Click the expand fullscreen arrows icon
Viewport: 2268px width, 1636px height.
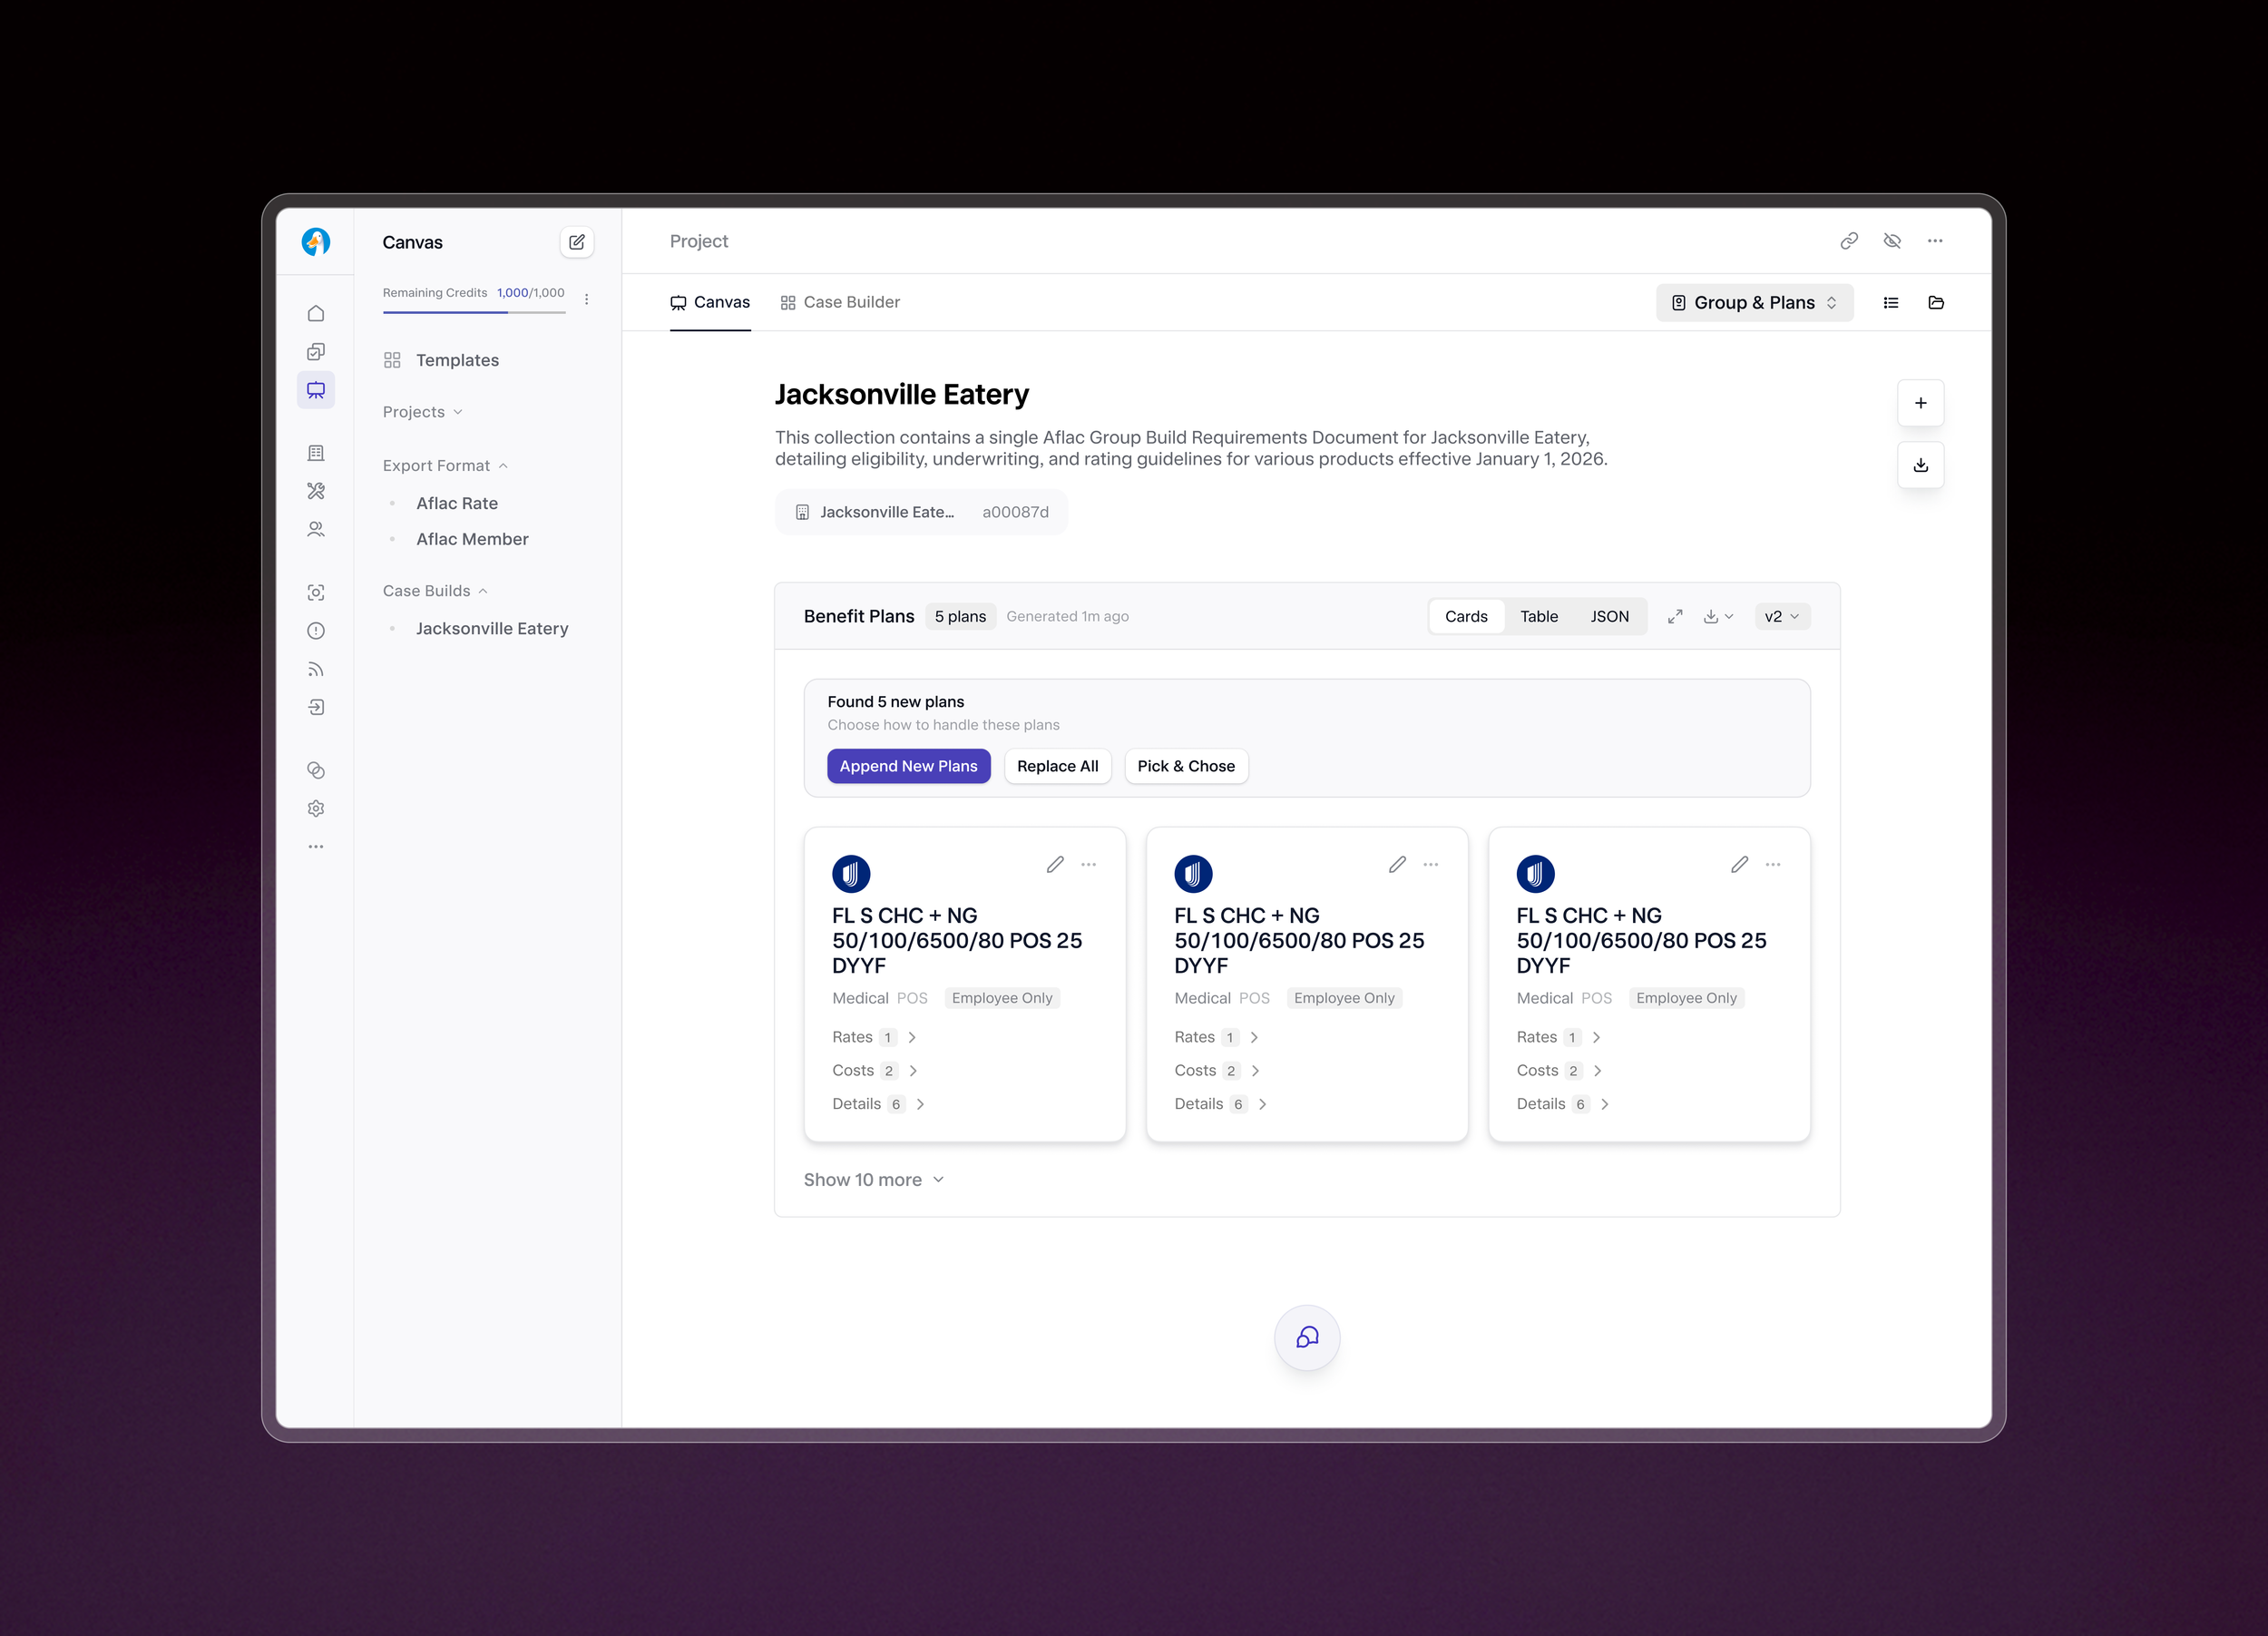[x=1675, y=617]
